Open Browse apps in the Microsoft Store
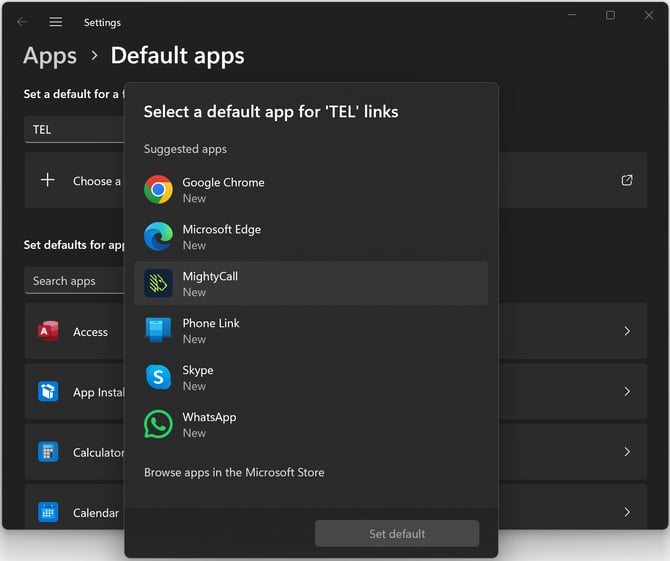Viewport: 670px width, 561px height. [x=234, y=473]
